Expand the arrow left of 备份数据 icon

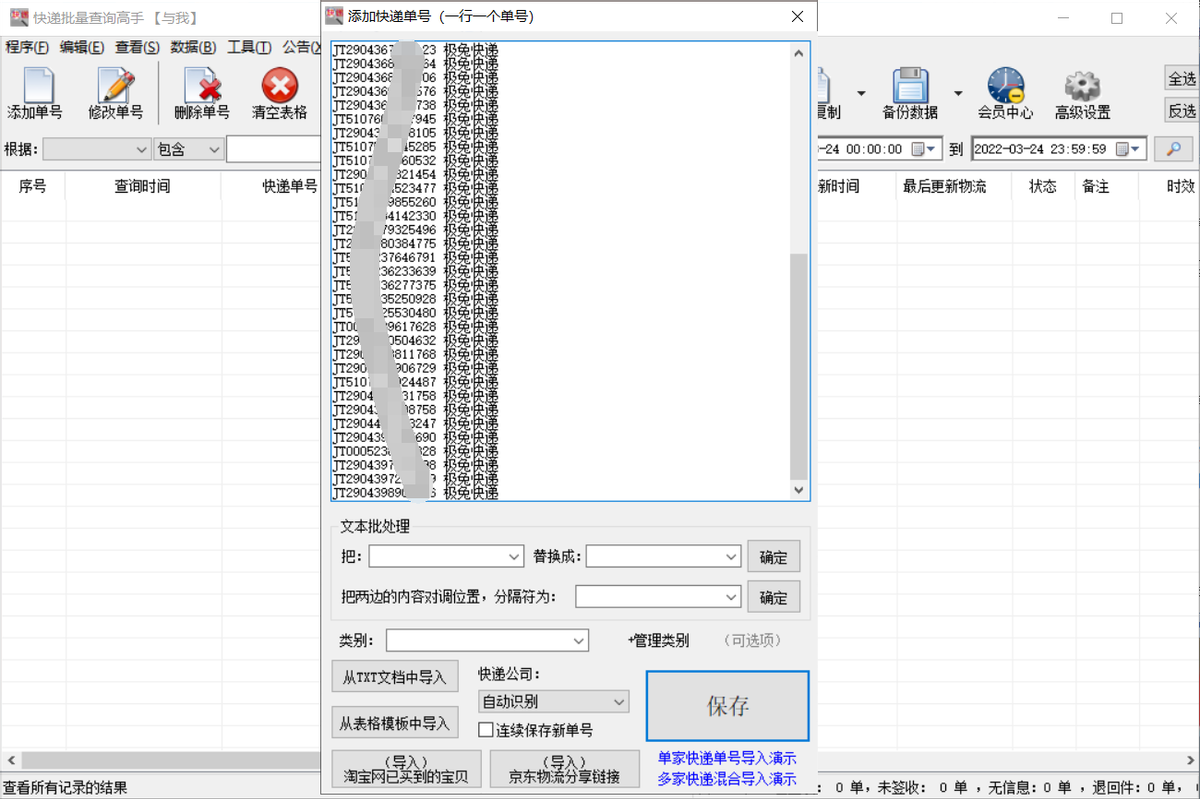(x=860, y=93)
